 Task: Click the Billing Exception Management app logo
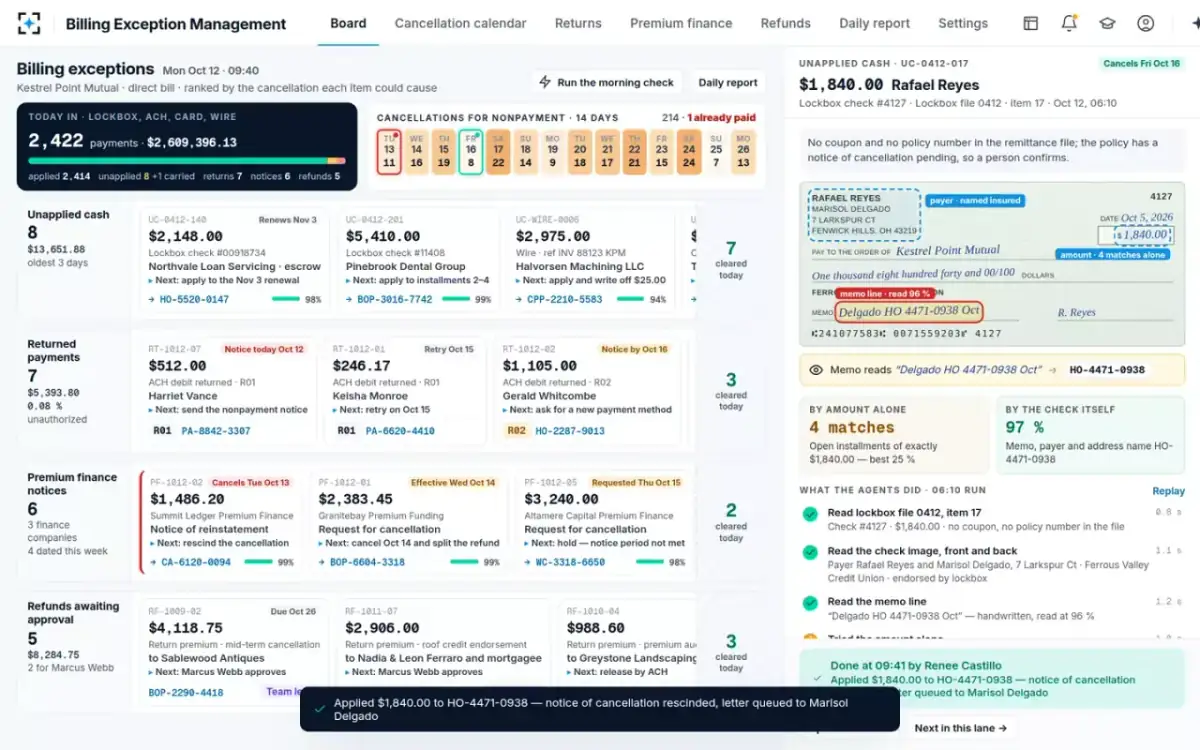(29, 23)
